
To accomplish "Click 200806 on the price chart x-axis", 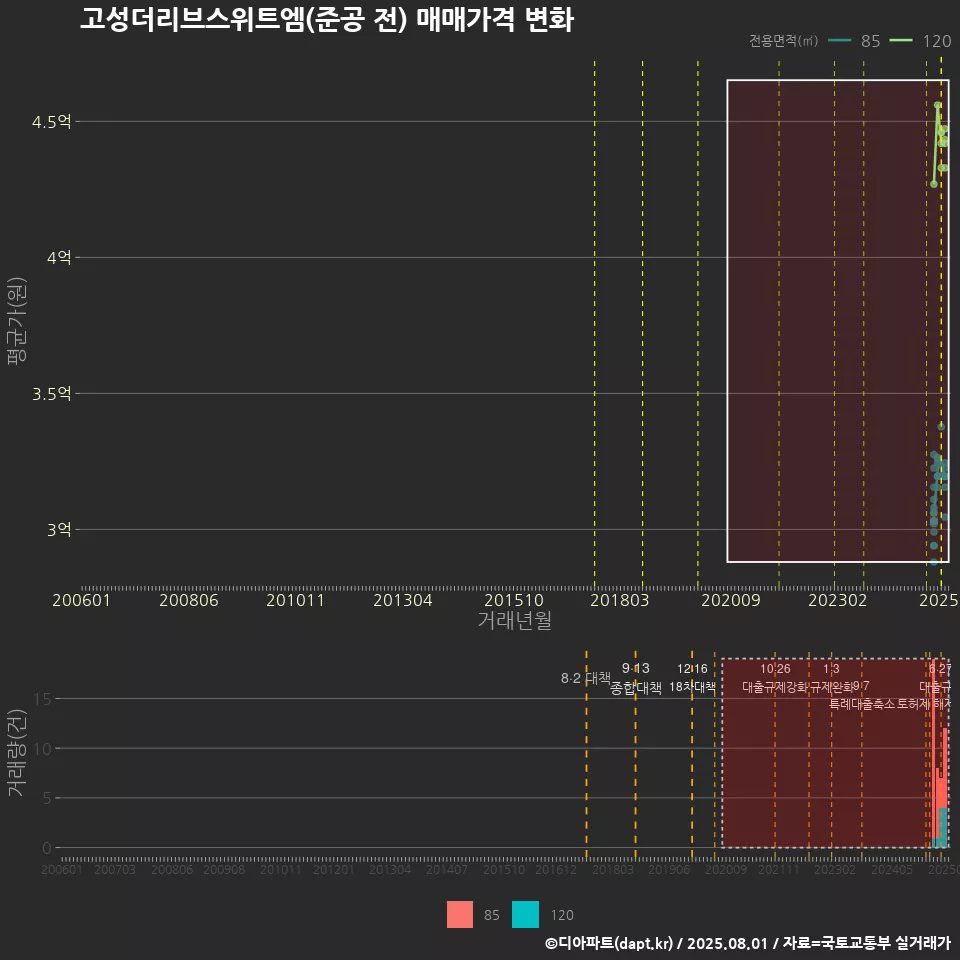I will [189, 600].
